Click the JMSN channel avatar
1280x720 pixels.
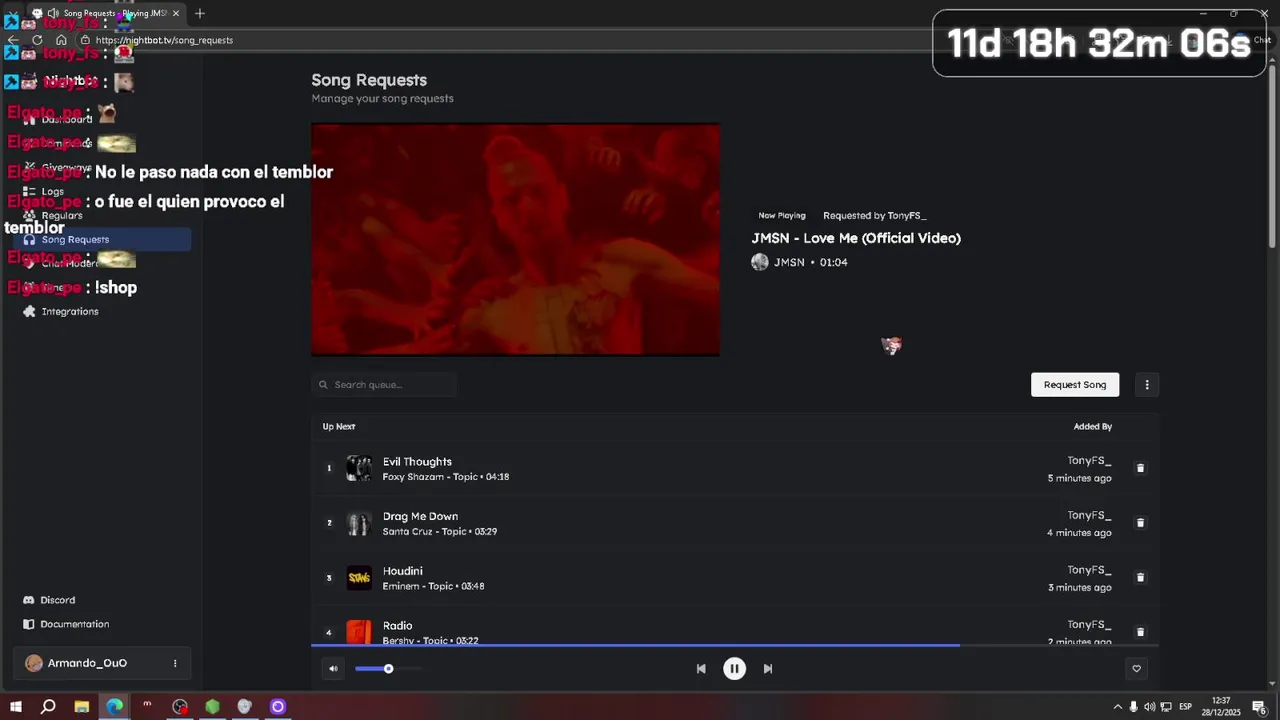click(x=760, y=262)
